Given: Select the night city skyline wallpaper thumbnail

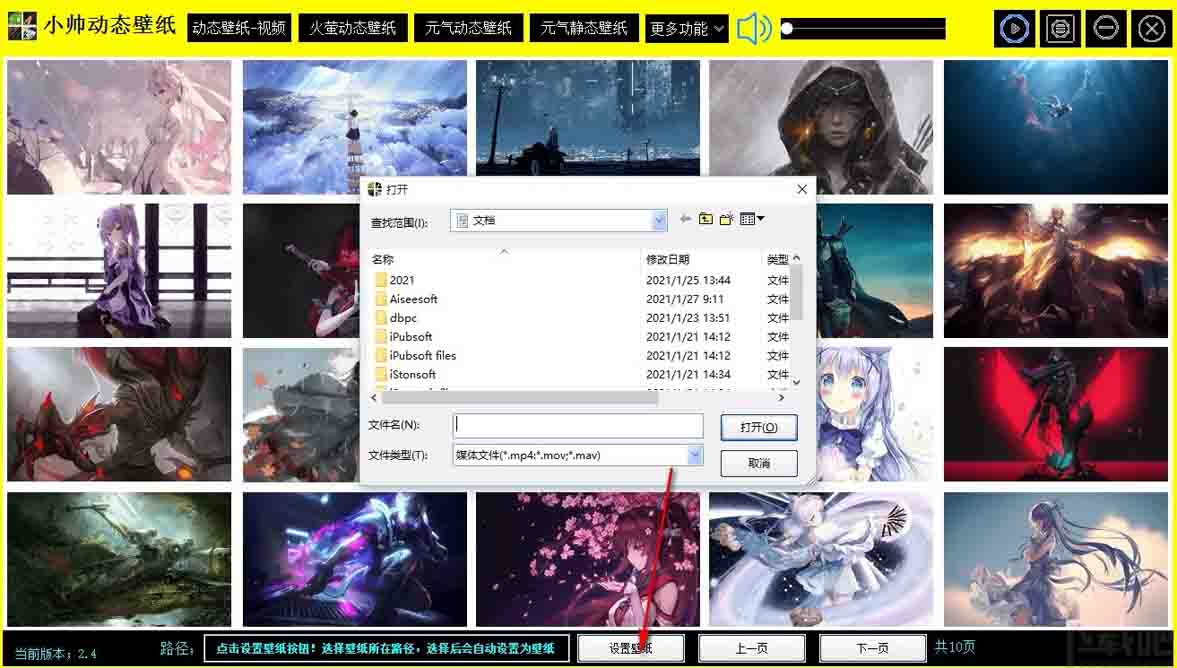Looking at the screenshot, I should click(588, 118).
